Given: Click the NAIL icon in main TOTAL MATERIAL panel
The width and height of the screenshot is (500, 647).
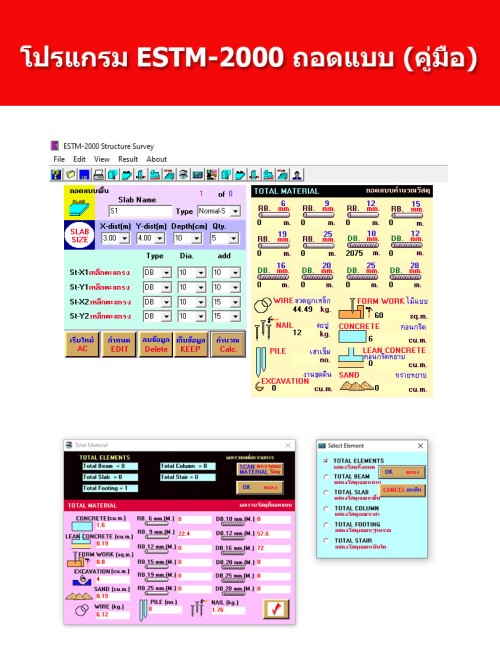Looking at the screenshot, I should click(263, 328).
